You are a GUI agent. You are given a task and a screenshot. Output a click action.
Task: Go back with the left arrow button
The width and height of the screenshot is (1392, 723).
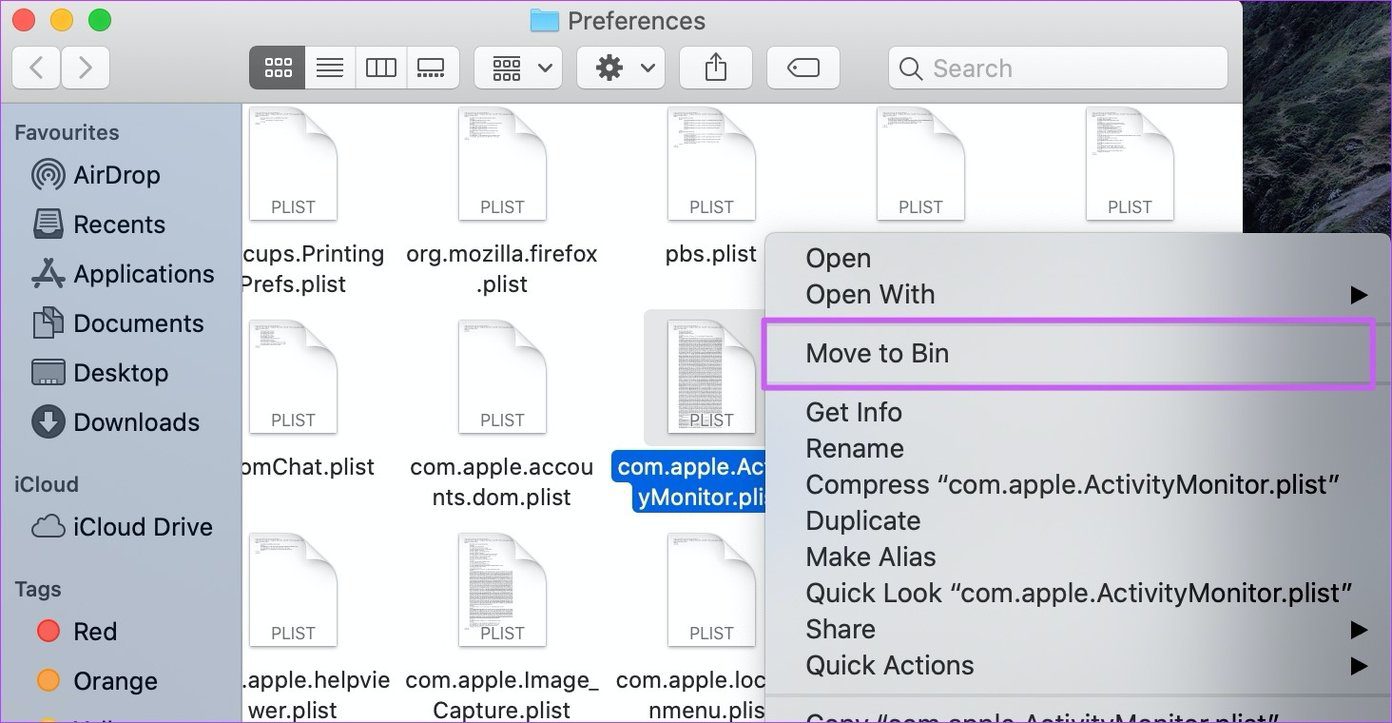pos(36,68)
